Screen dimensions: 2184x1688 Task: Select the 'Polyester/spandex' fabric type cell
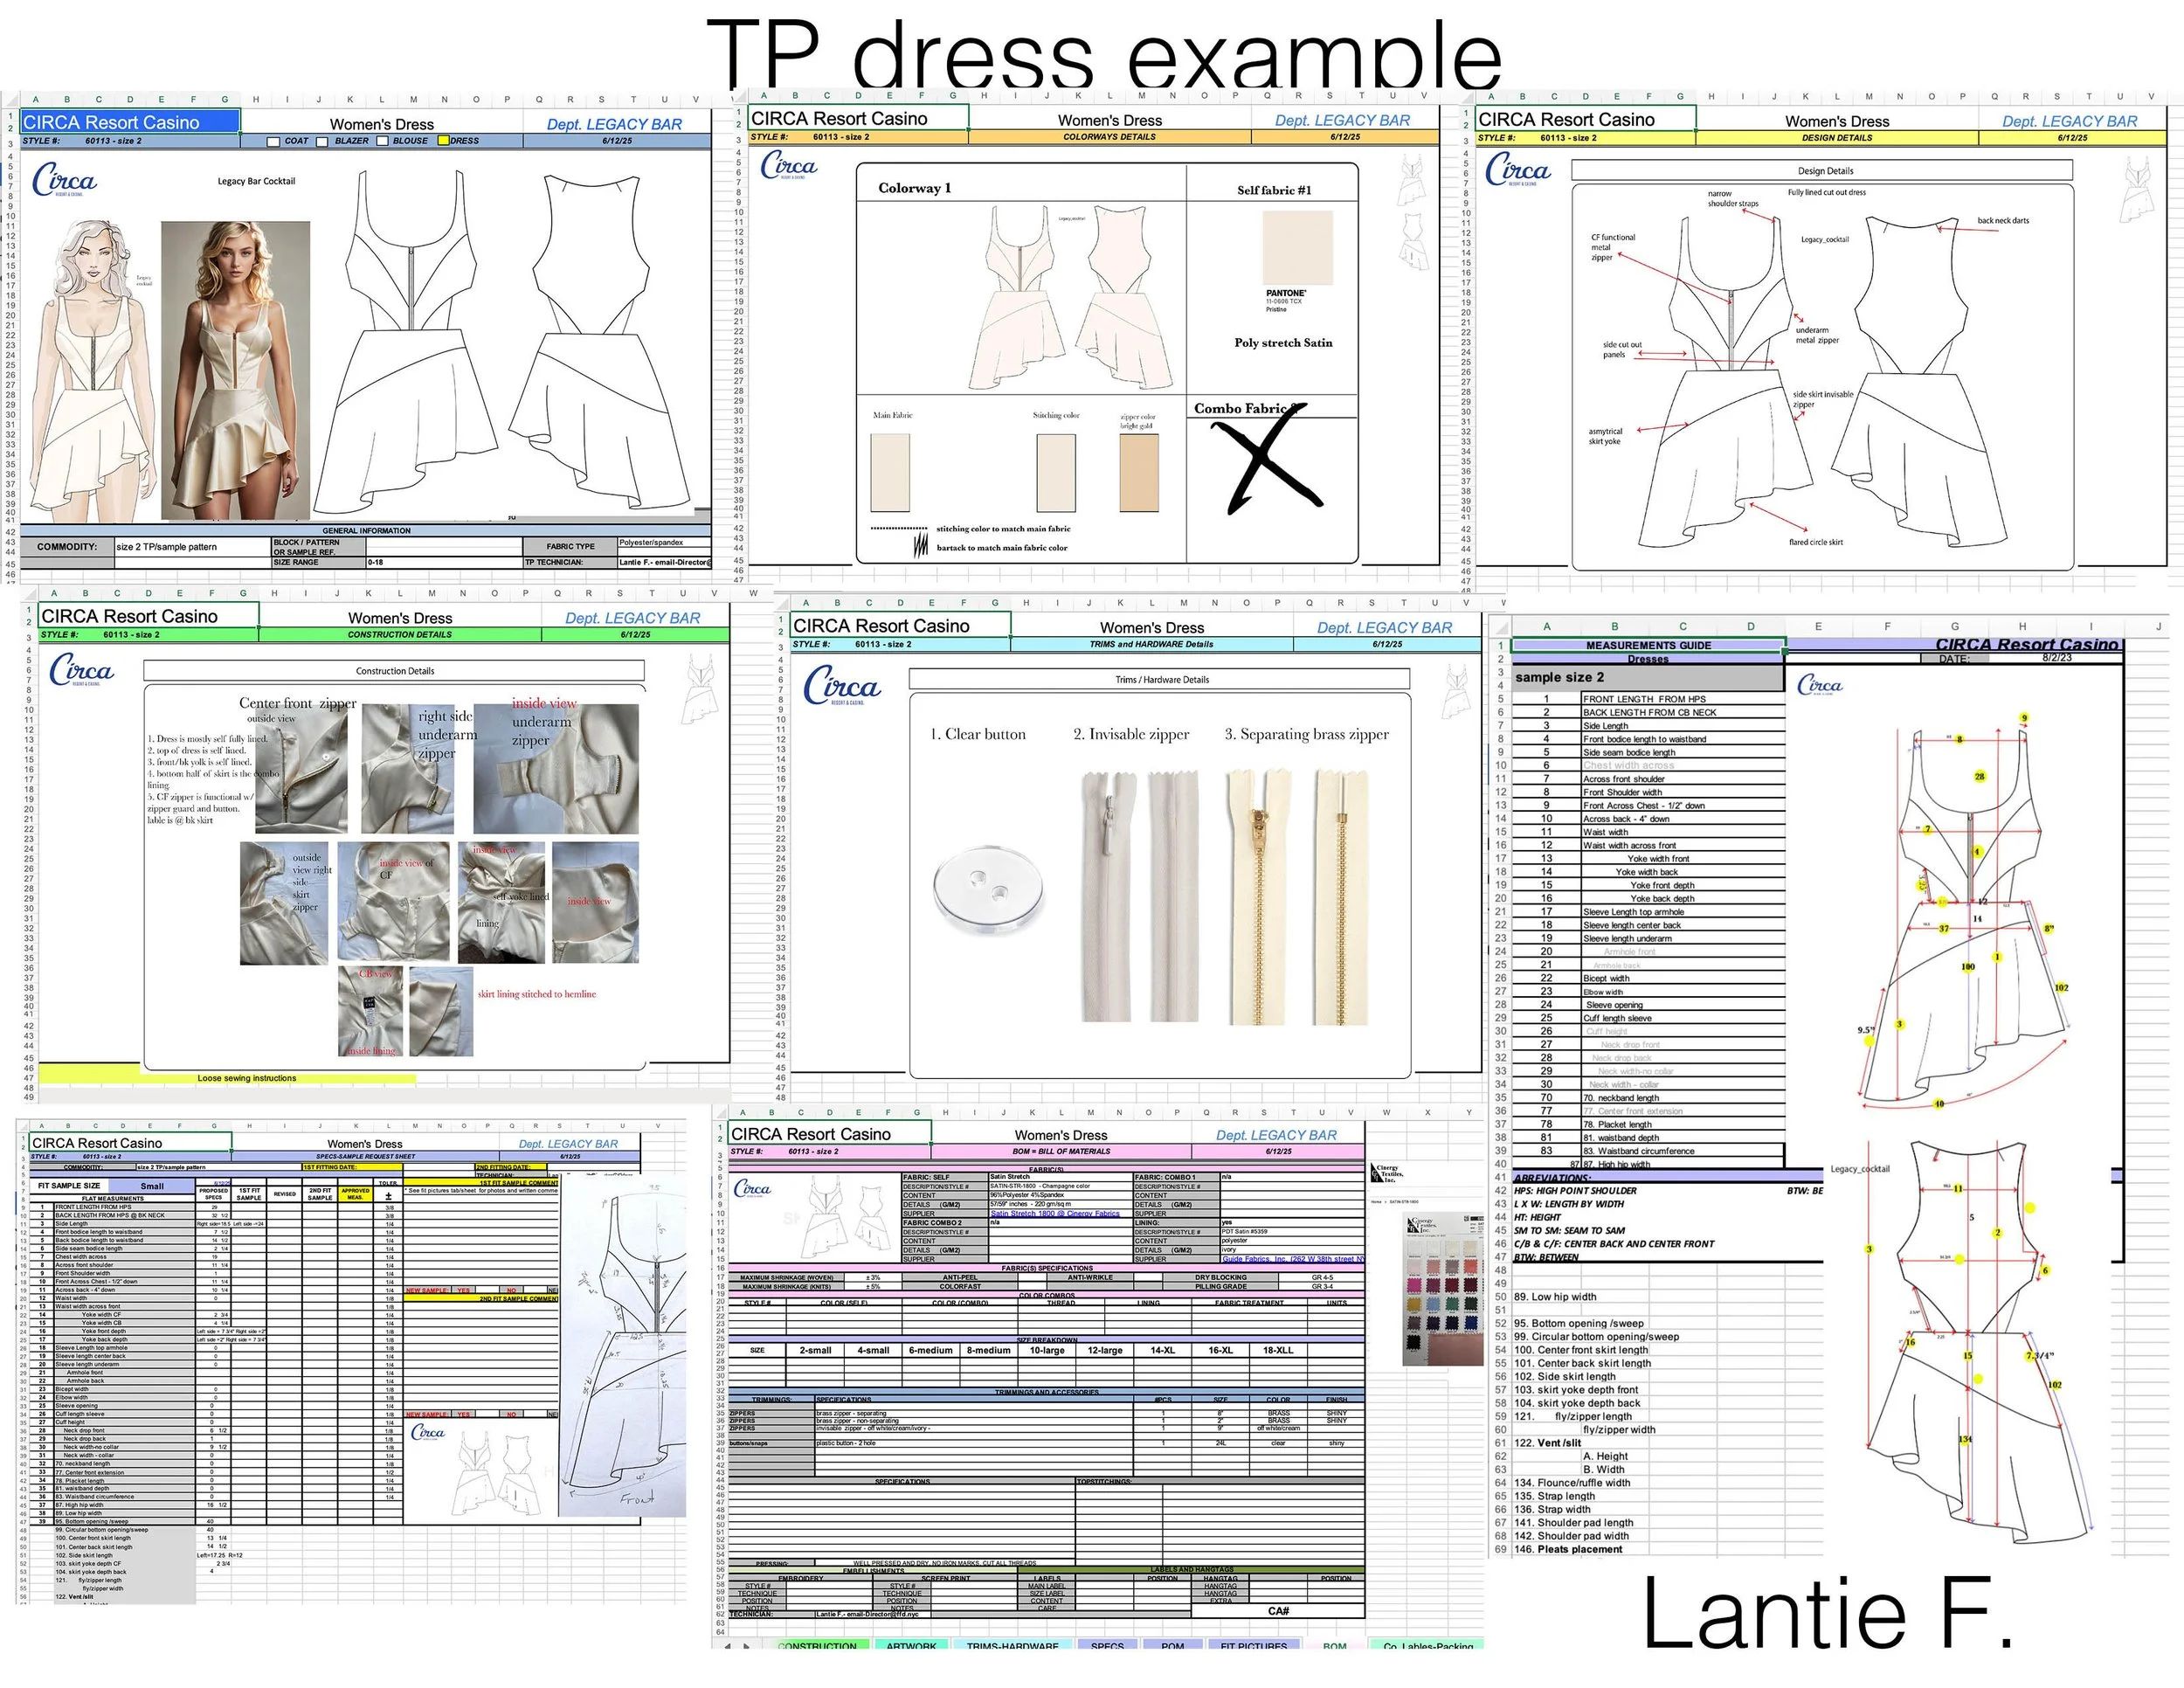click(x=664, y=542)
